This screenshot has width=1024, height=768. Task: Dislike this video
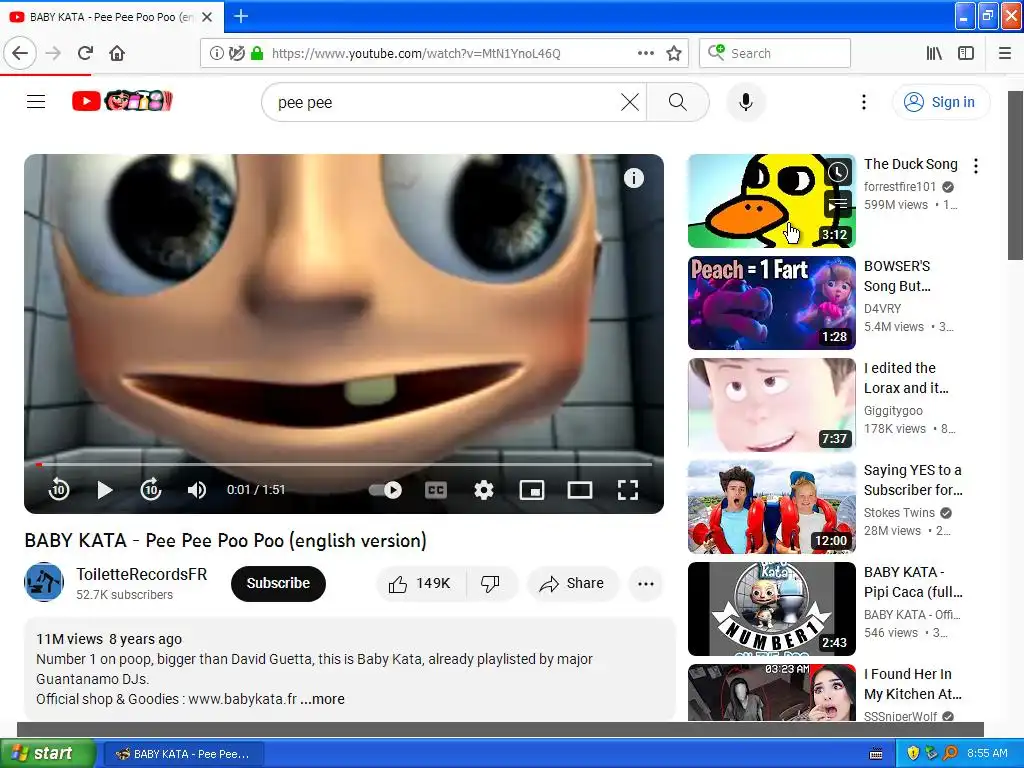pyautogui.click(x=491, y=583)
